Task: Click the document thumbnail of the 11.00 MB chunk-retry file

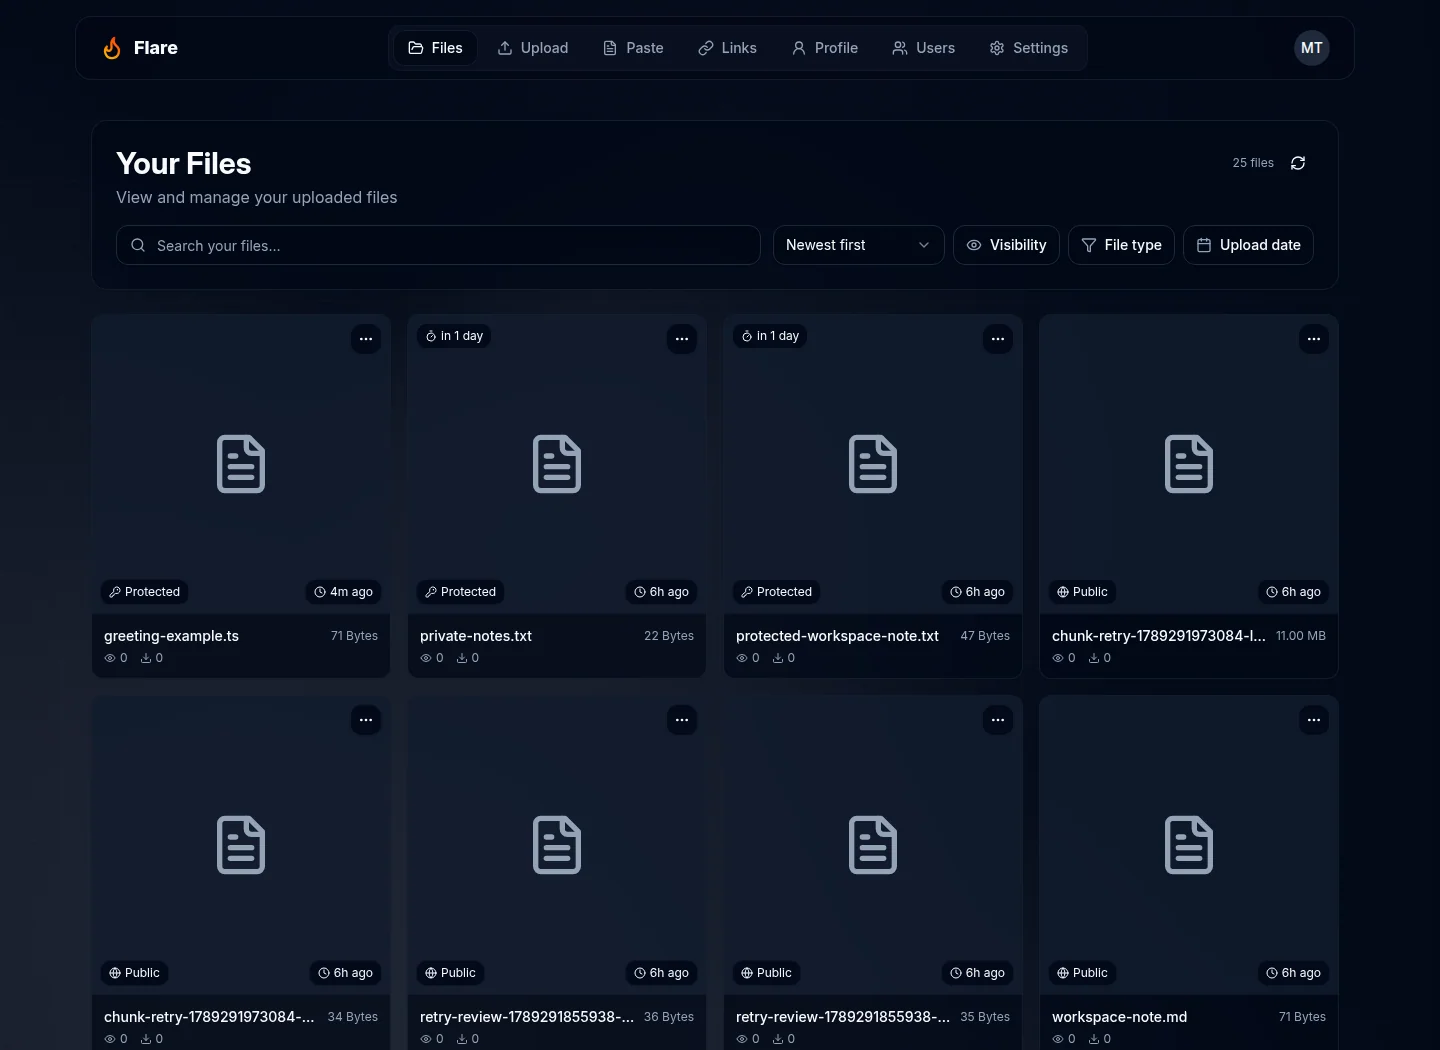Action: click(x=1189, y=464)
